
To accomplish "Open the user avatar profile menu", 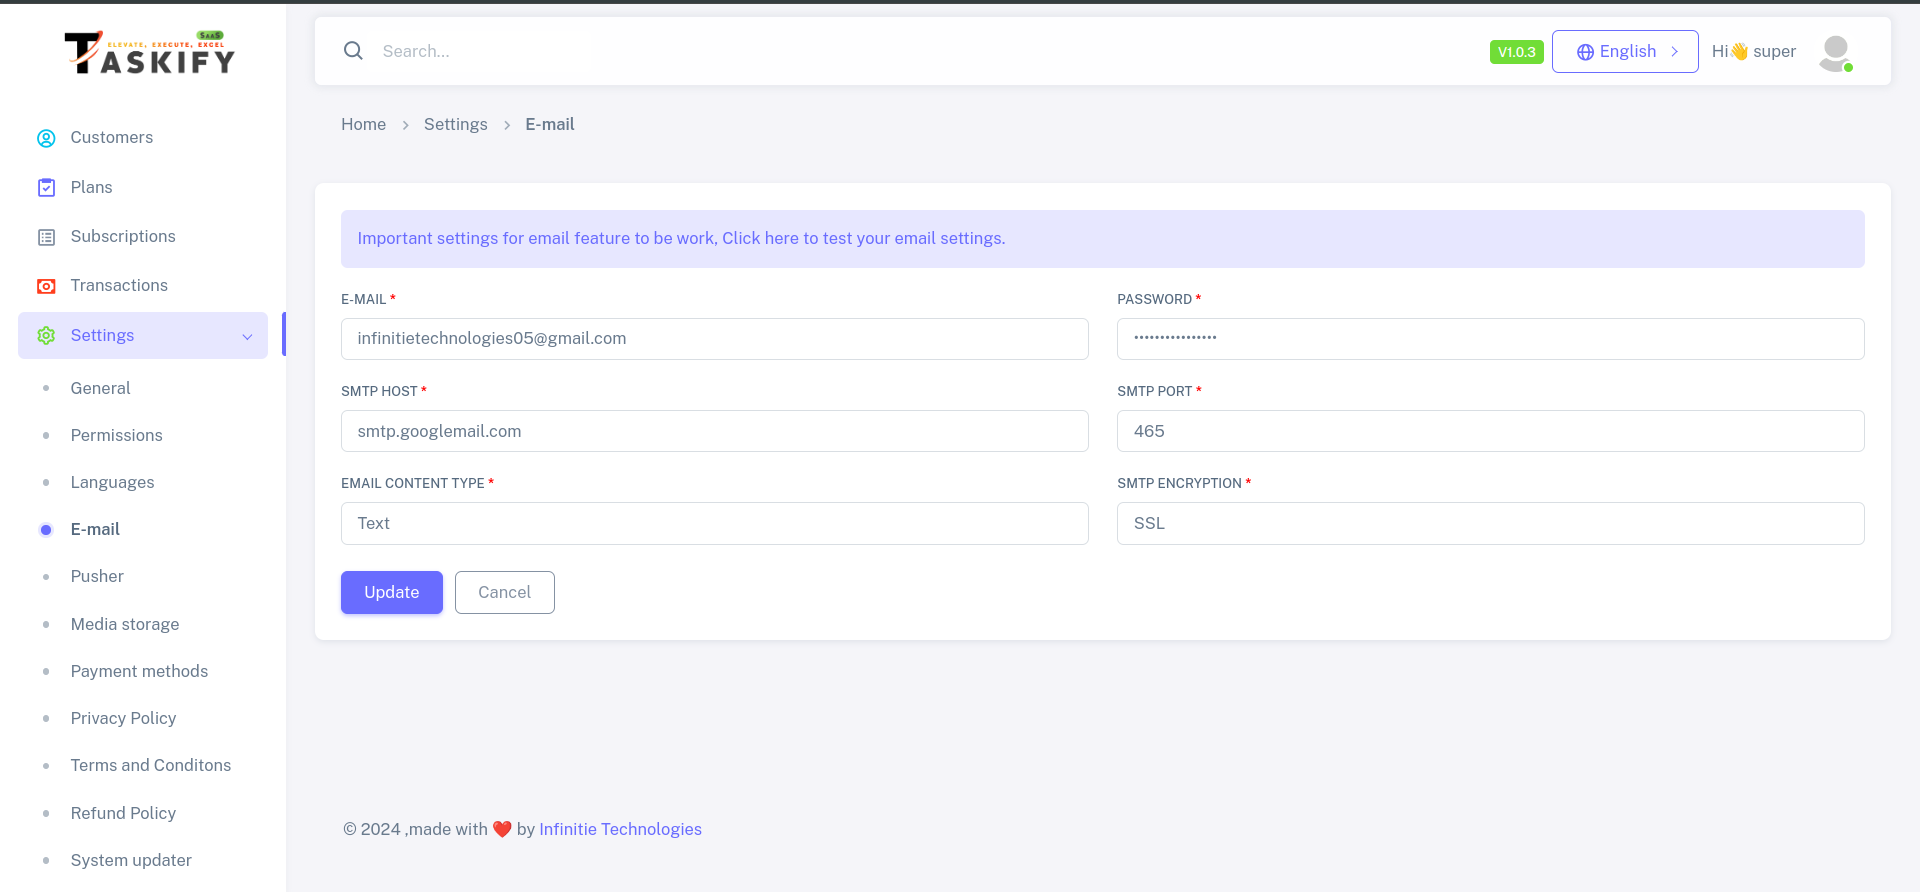I will 1835,52.
